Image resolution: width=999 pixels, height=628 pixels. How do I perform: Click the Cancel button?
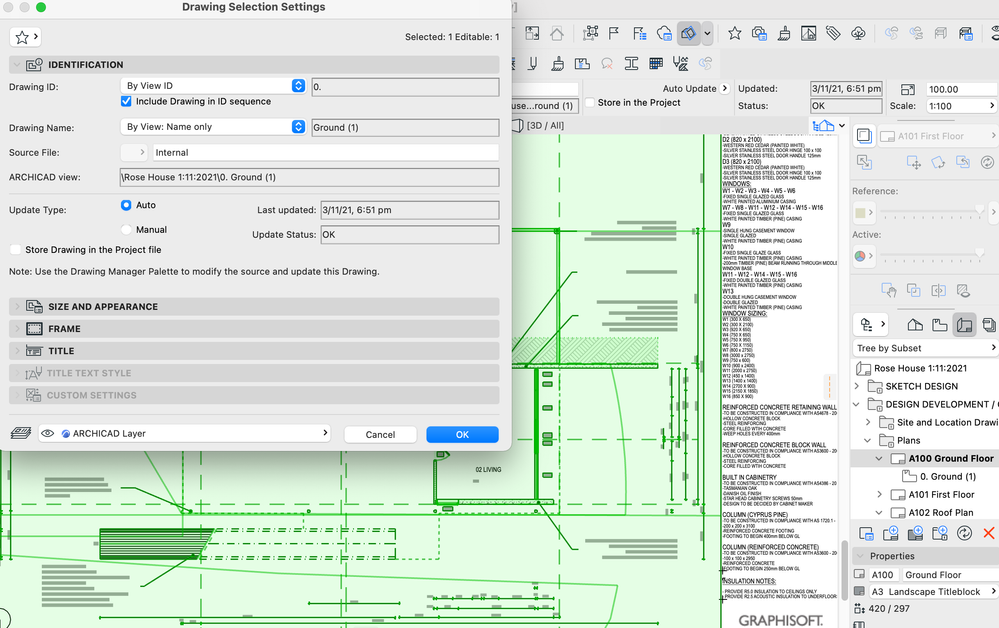(380, 435)
